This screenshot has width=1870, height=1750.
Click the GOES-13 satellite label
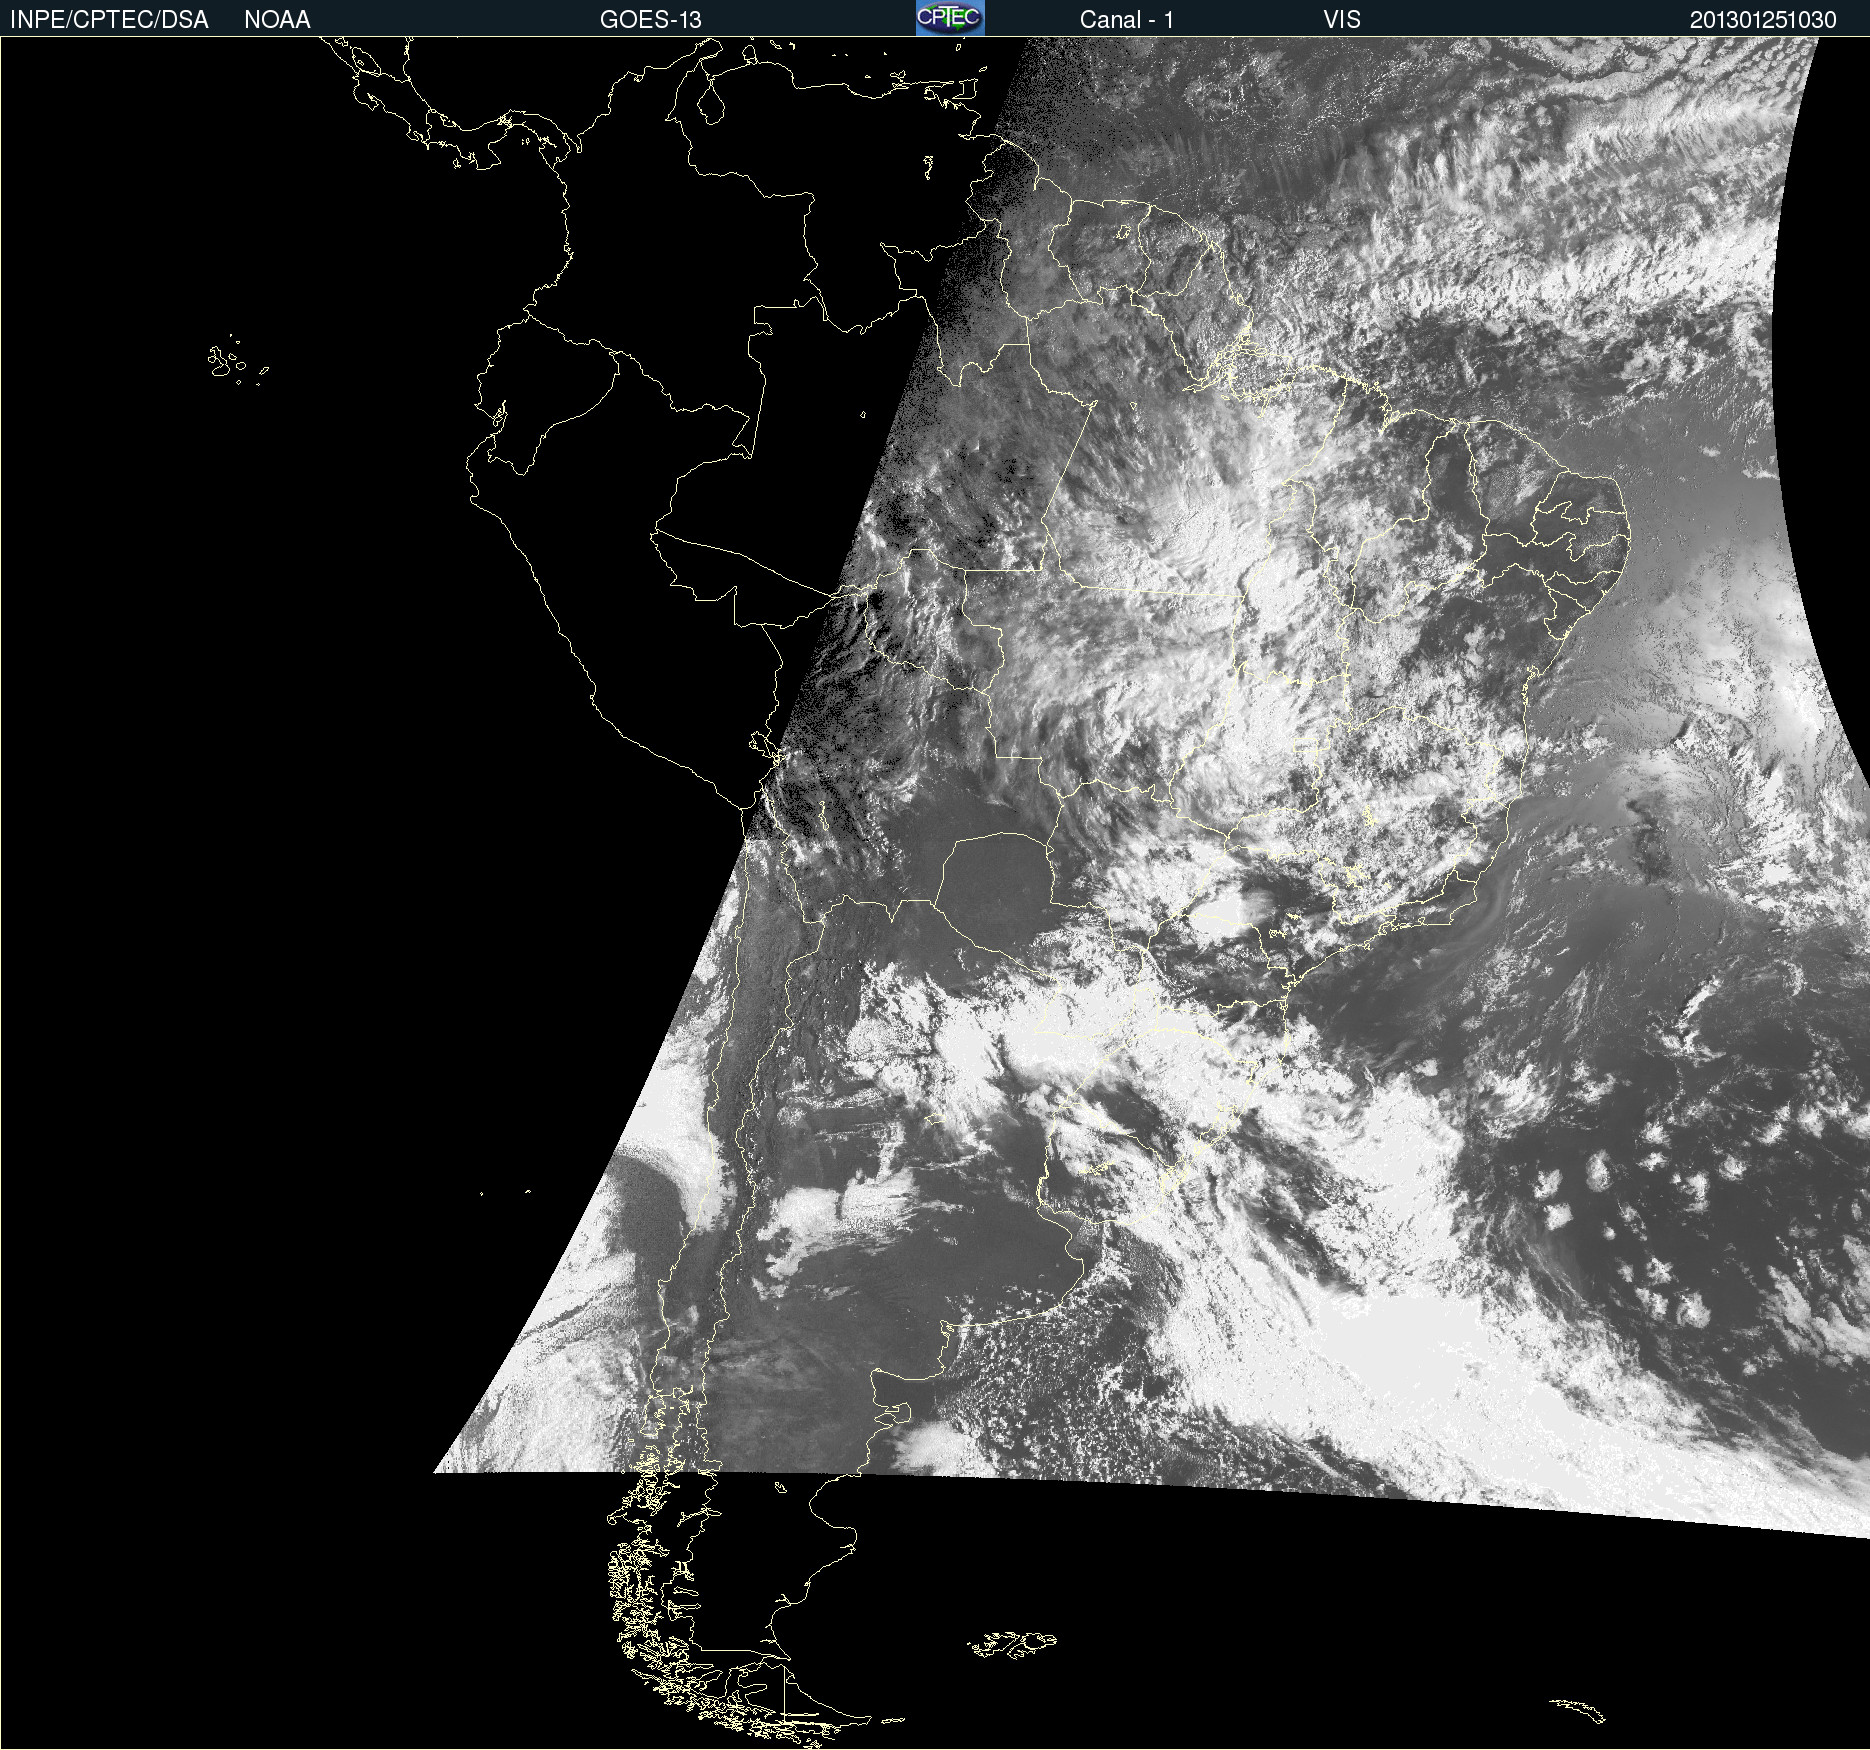(651, 20)
